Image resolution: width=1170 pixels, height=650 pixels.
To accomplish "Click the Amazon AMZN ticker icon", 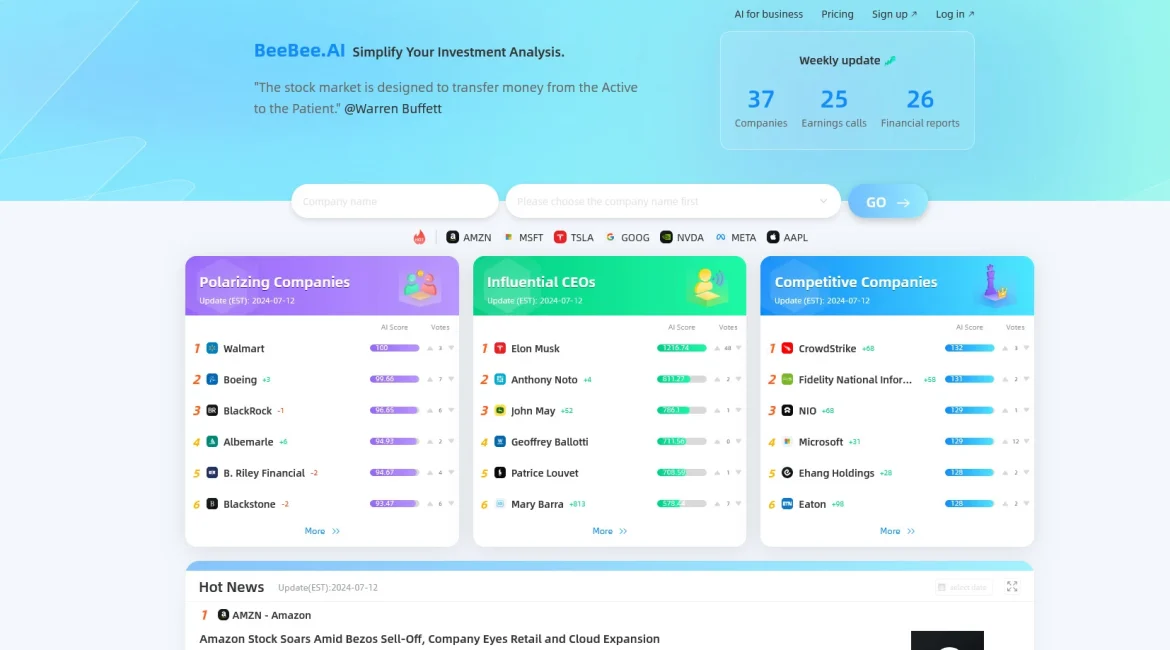I will (452, 237).
